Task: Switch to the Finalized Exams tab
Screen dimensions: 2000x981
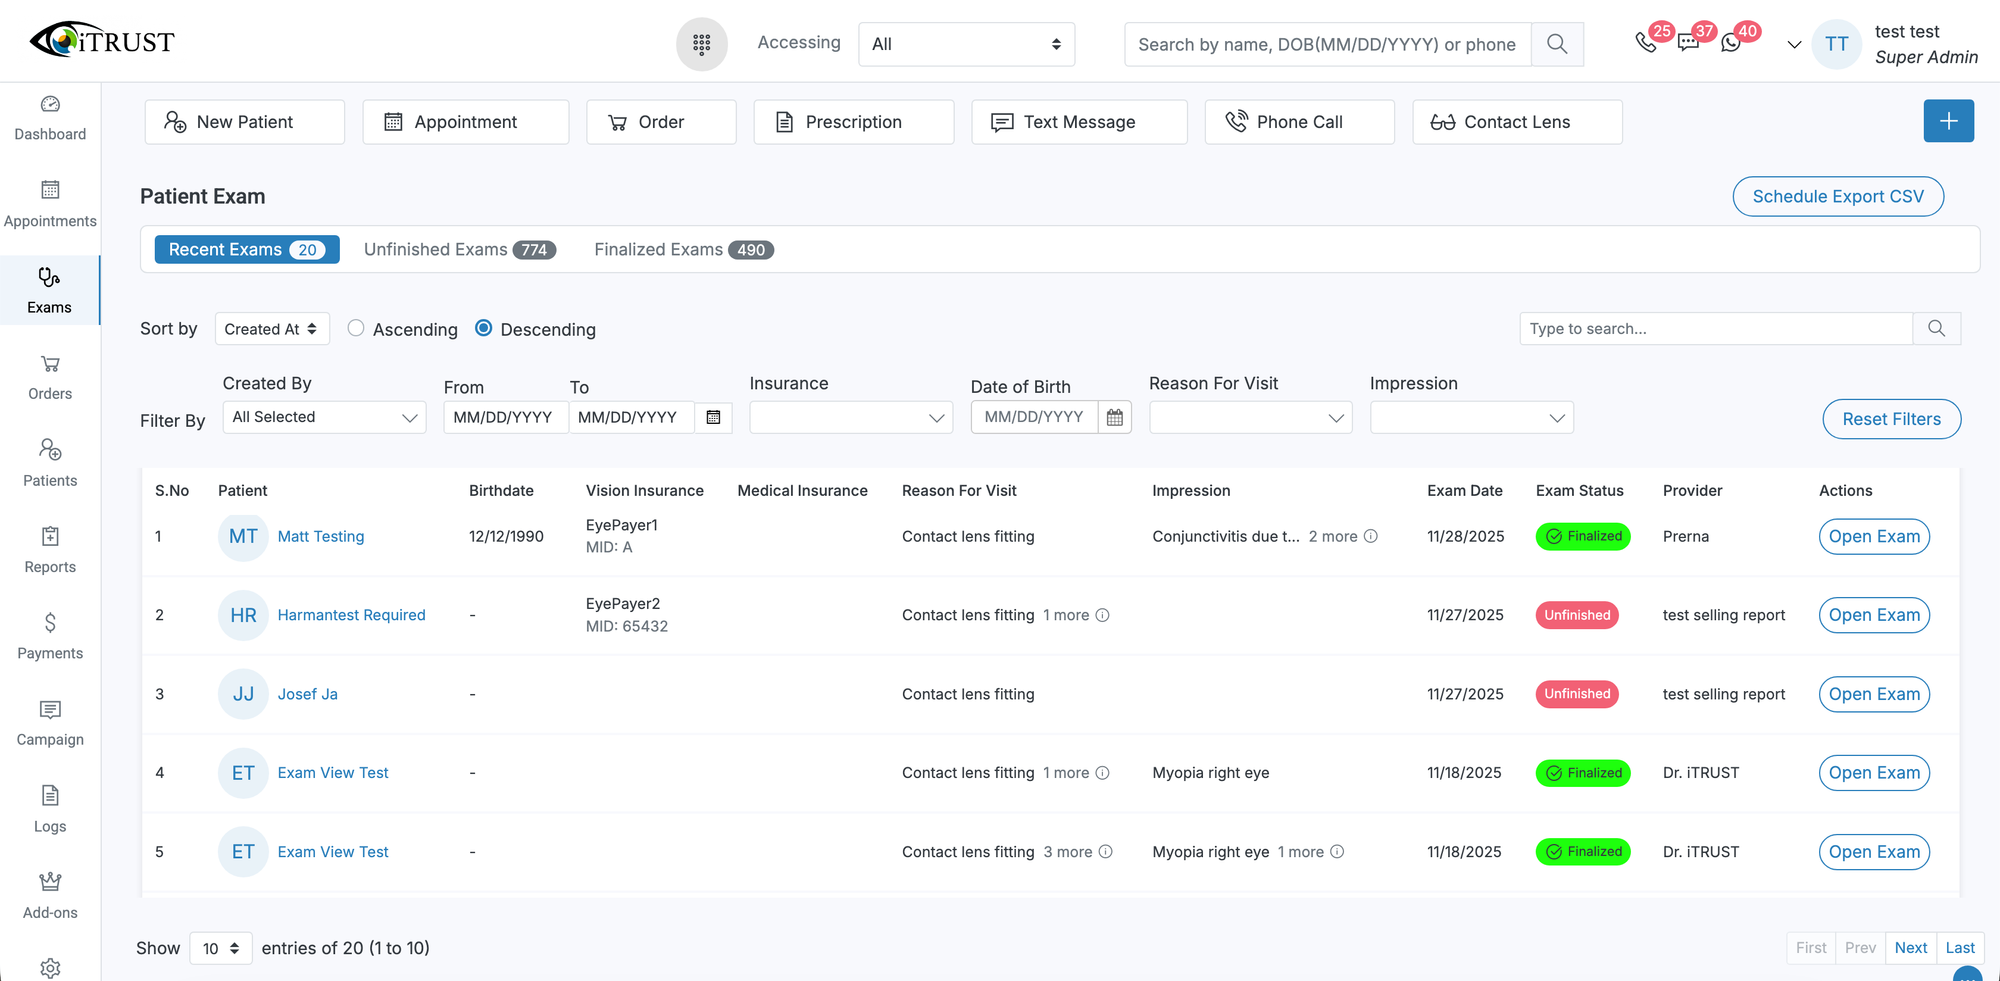Action: coord(683,250)
